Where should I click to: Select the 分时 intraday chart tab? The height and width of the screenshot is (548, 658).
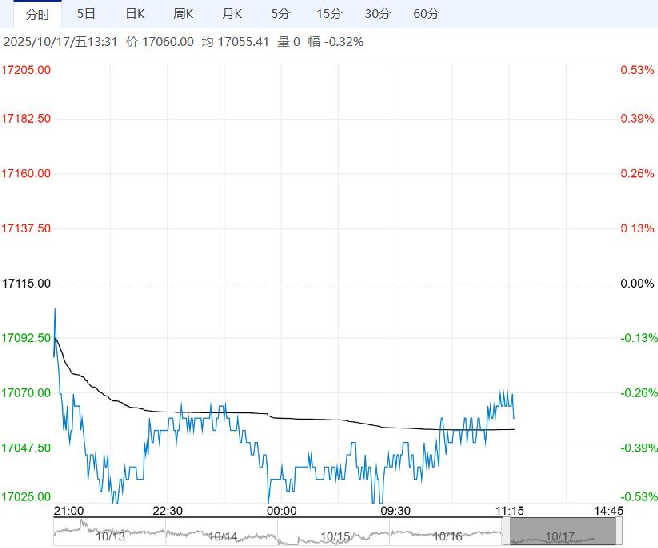[36, 14]
